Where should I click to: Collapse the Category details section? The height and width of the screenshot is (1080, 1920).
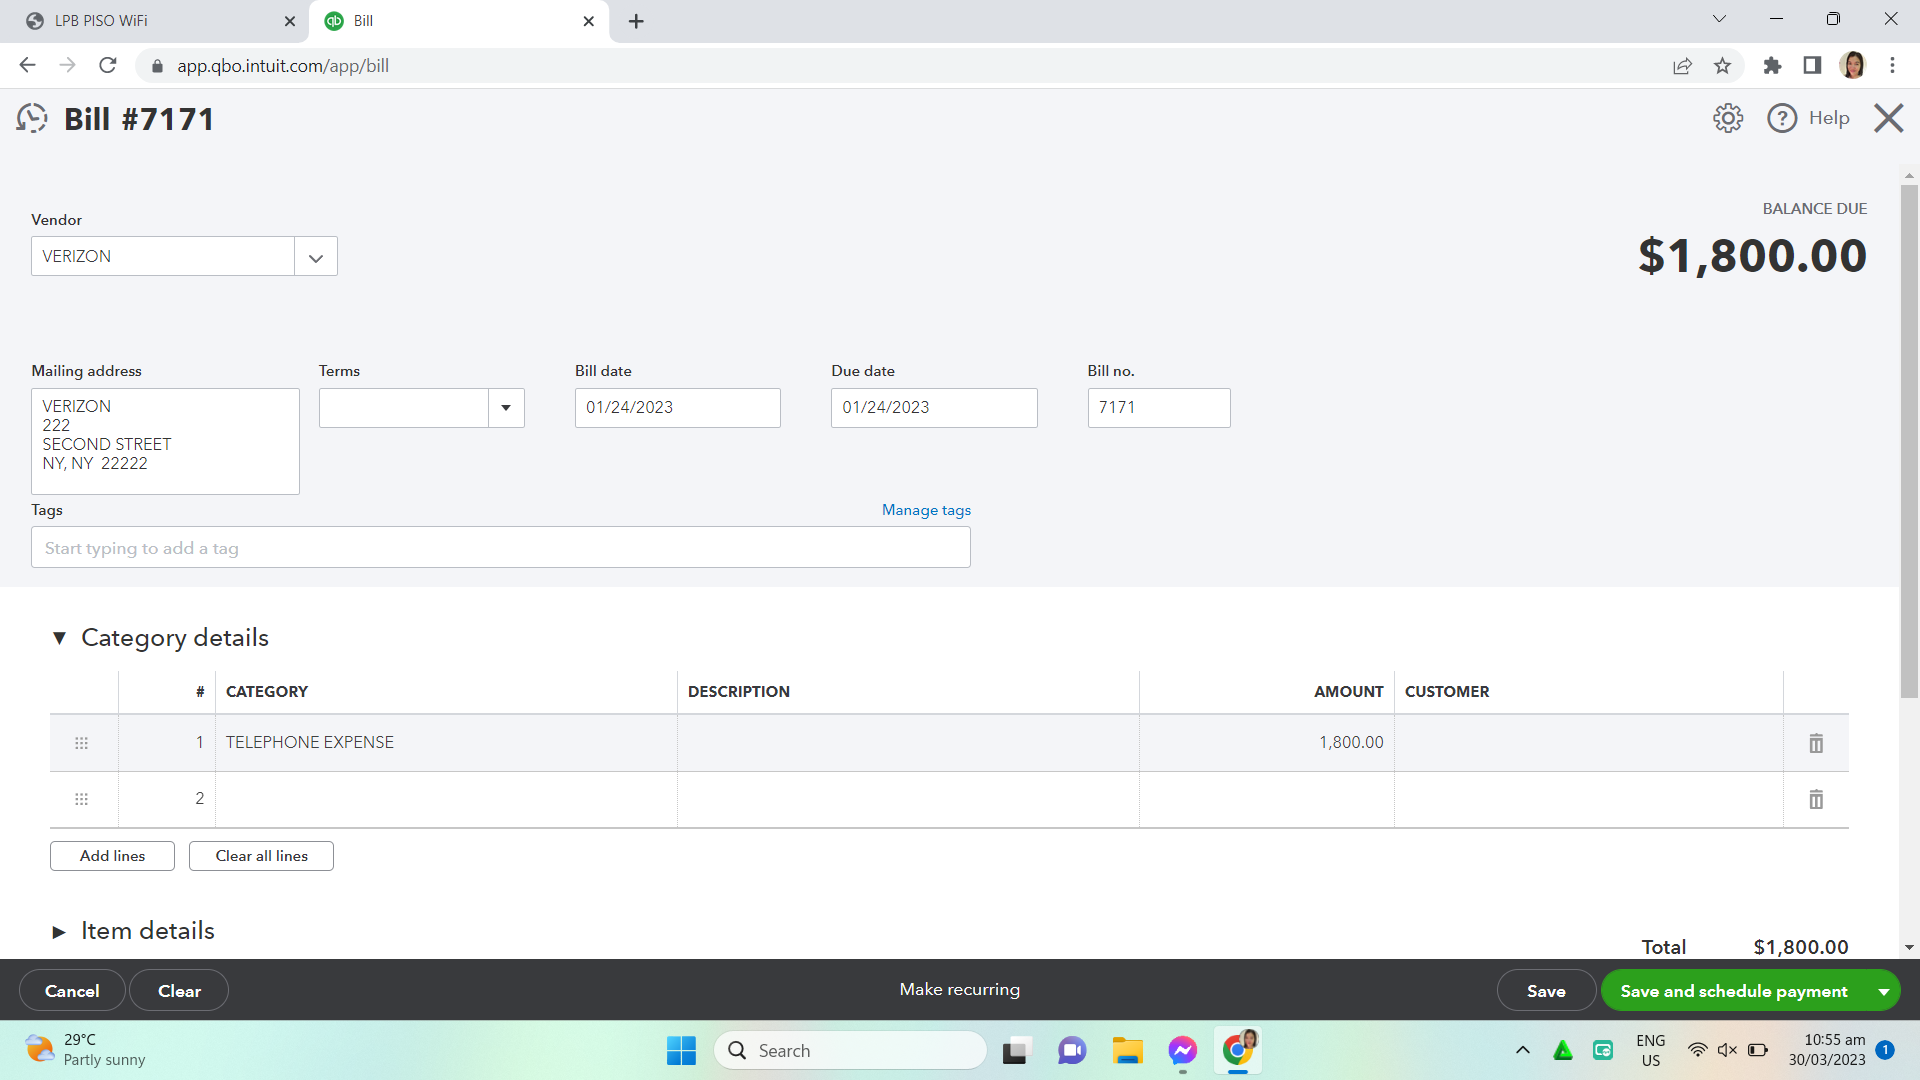59,638
